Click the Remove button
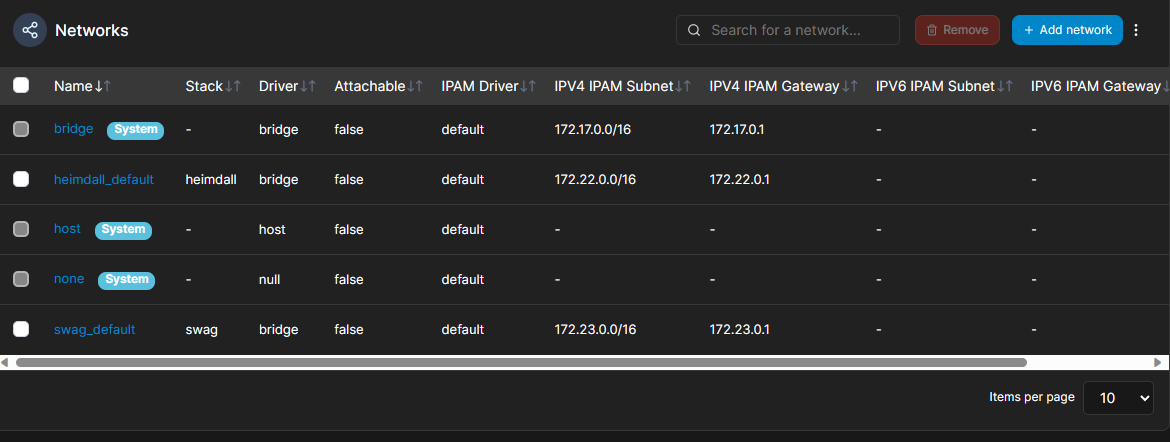This screenshot has height=442, width=1170. (957, 30)
